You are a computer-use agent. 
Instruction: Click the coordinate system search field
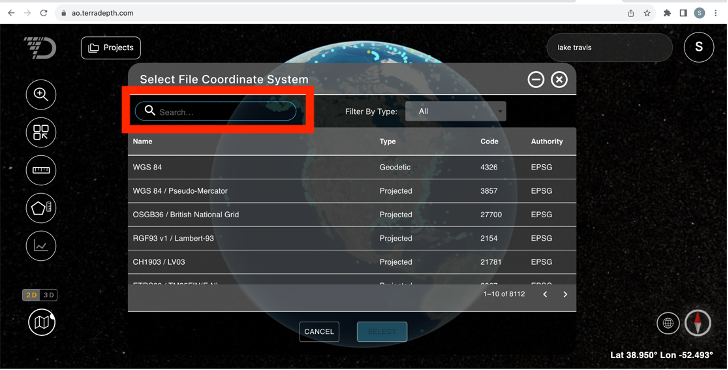216,111
